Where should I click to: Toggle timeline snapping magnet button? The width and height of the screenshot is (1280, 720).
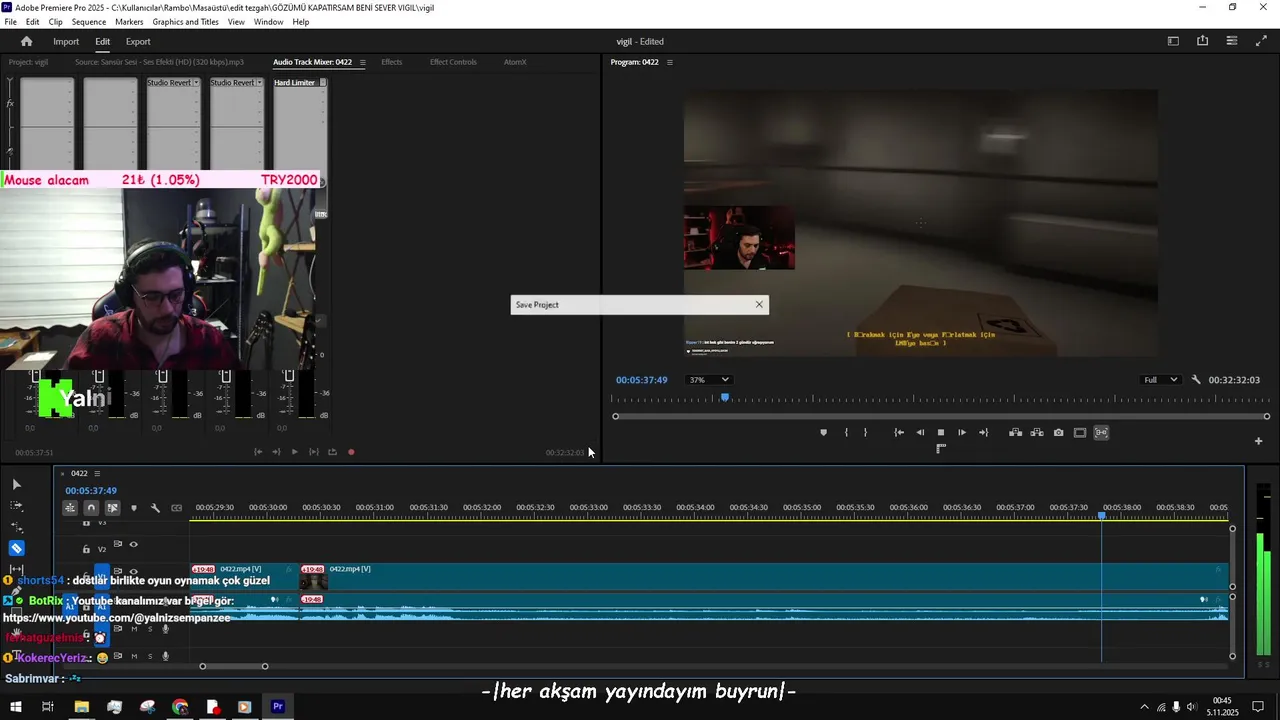91,508
